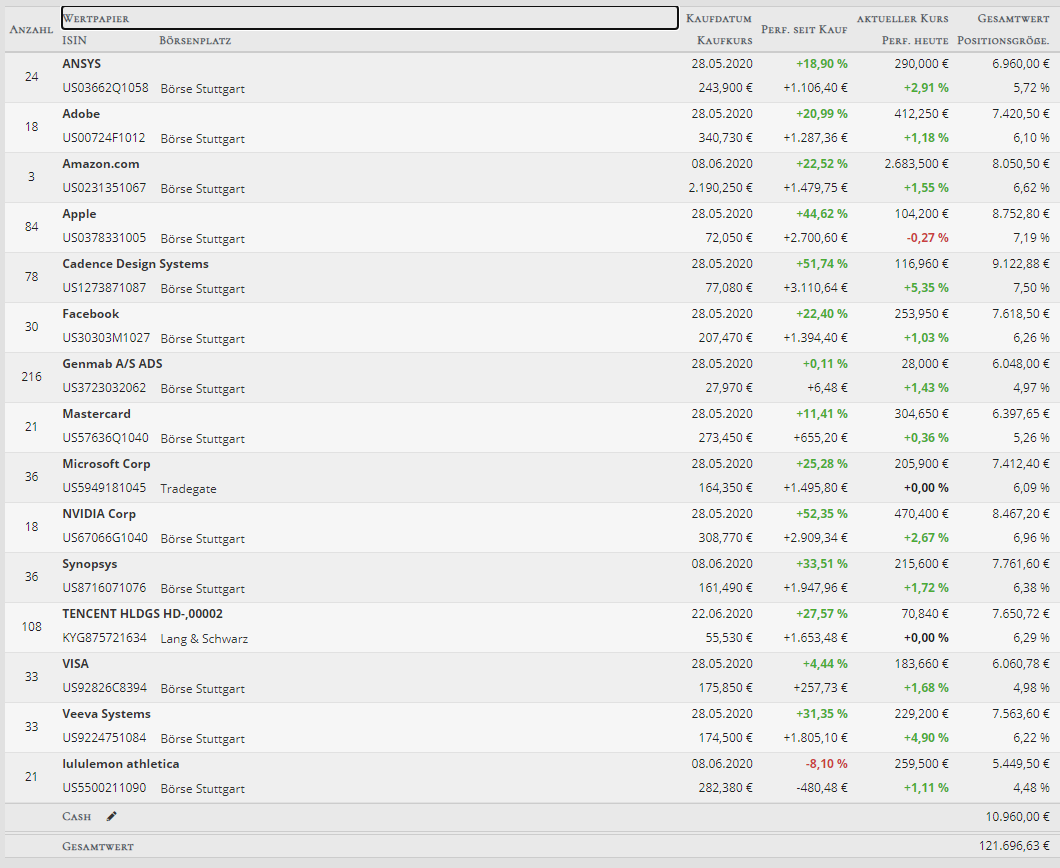Click the Tradegate exchange label
The width and height of the screenshot is (1060, 868).
188,489
